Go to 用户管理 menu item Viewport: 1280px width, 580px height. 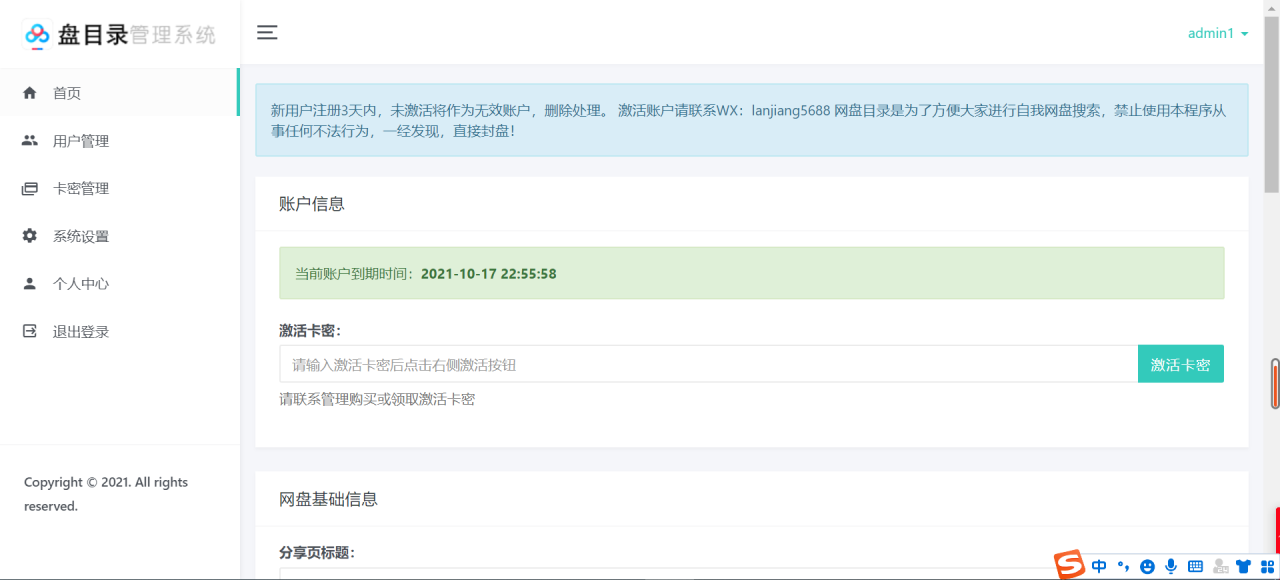(x=81, y=141)
